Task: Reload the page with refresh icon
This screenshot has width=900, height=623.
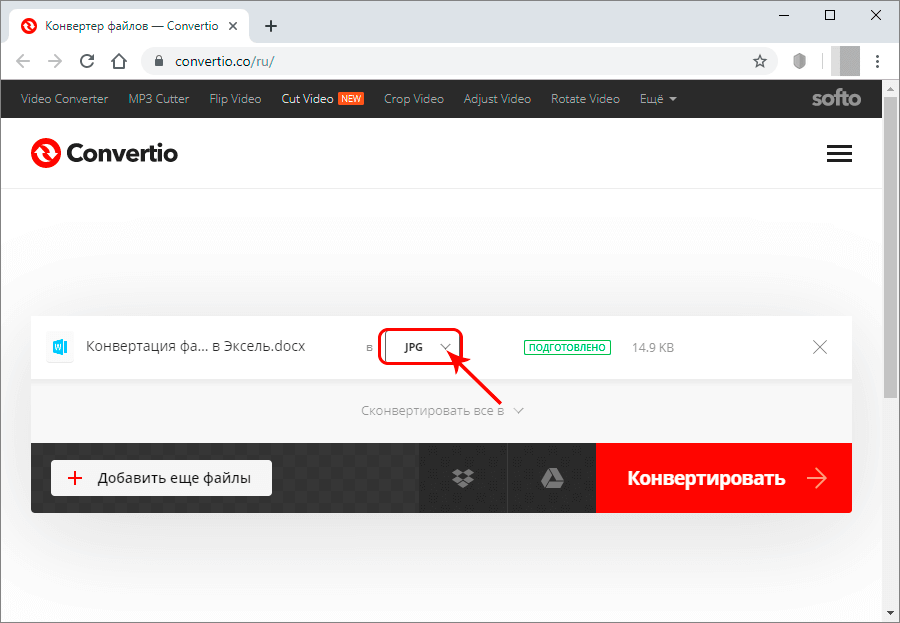Action: [87, 61]
